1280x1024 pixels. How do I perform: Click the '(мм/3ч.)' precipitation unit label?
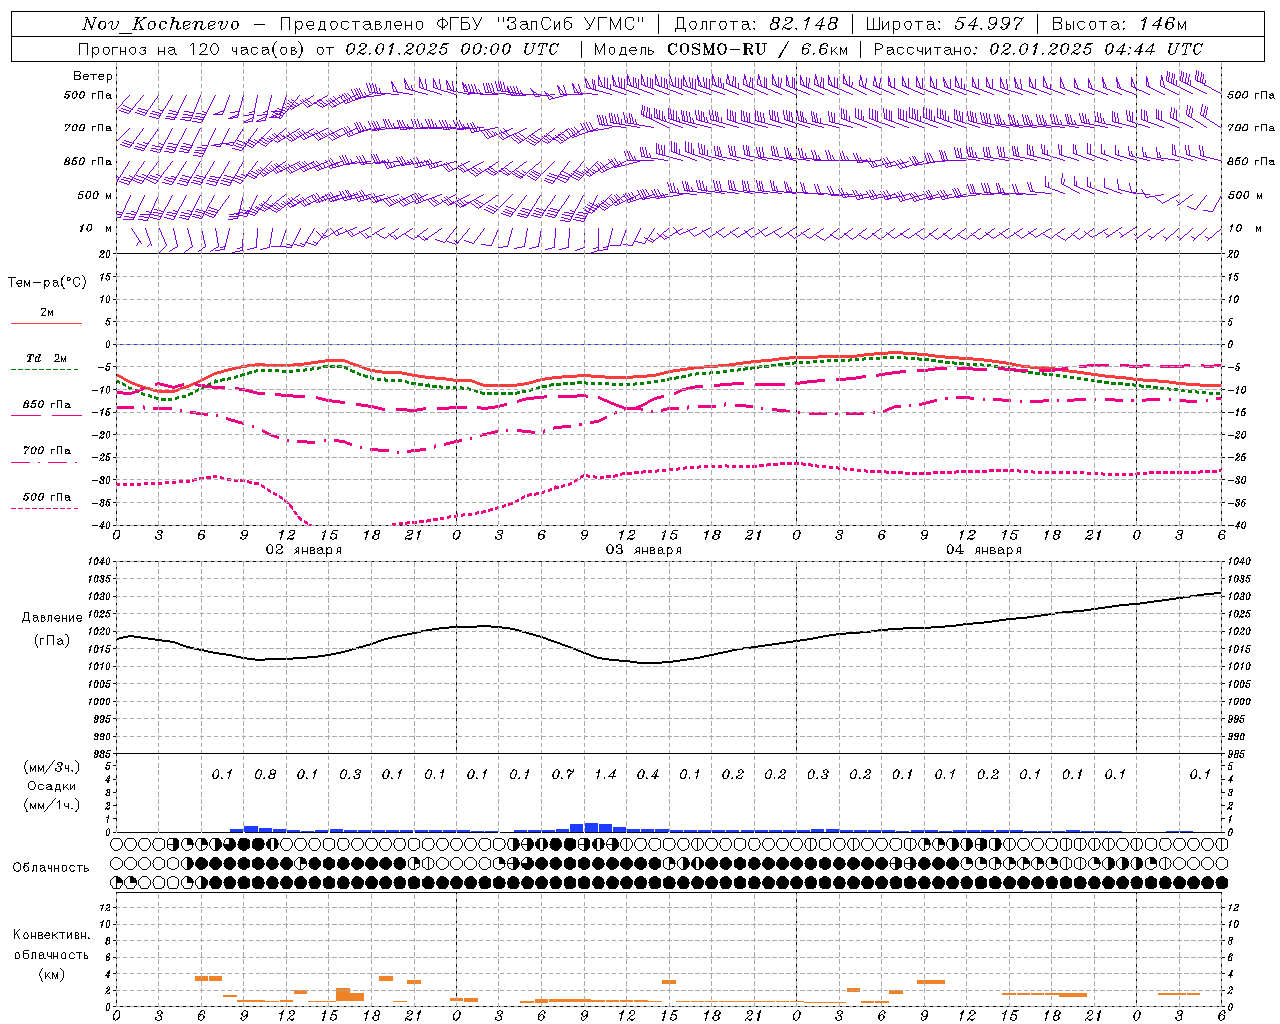pos(52,767)
